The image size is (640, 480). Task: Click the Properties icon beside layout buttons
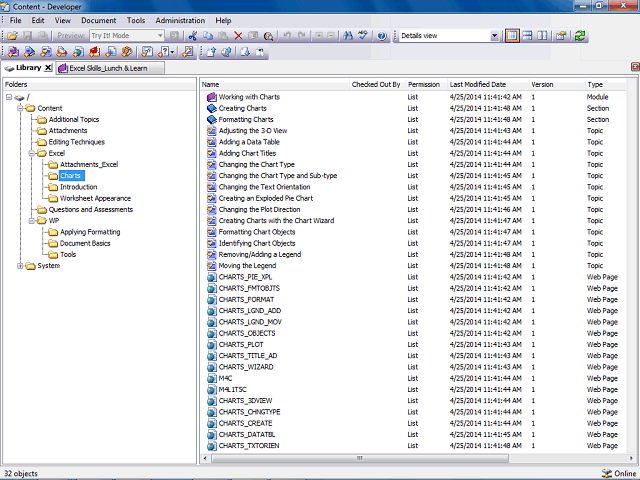(x=561, y=36)
